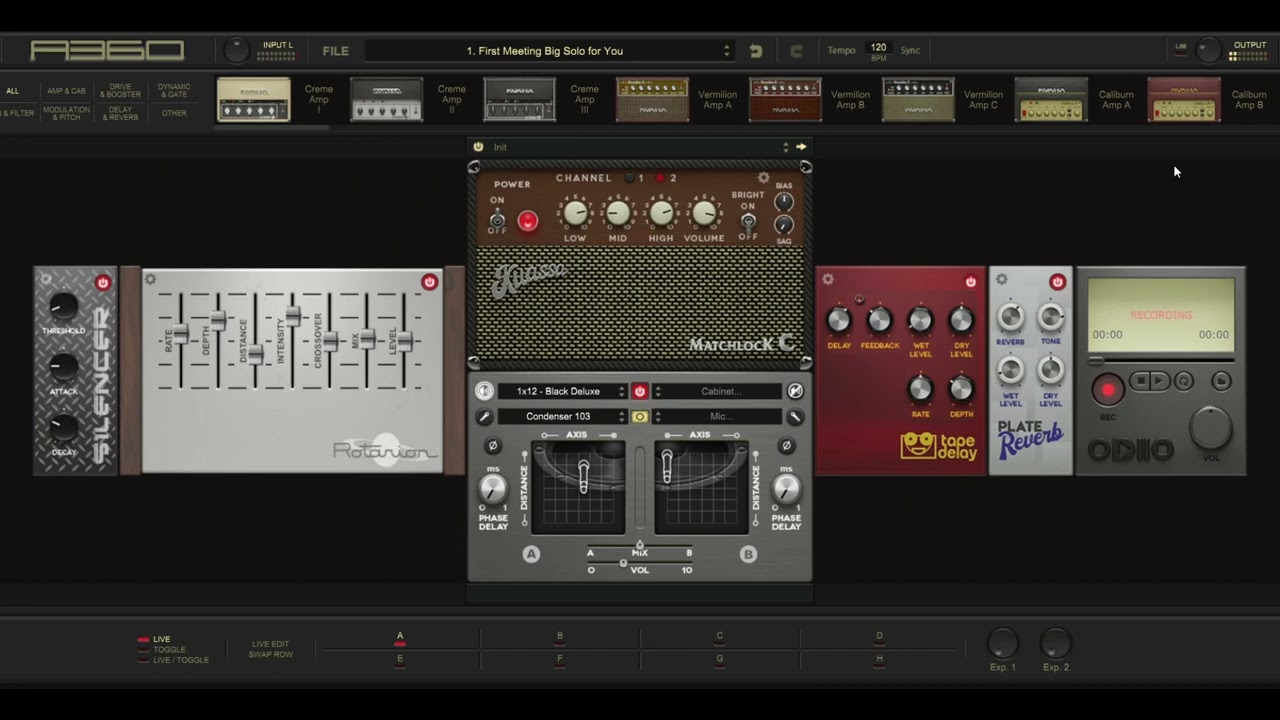
Task: Select amp channel 1
Action: tap(629, 178)
